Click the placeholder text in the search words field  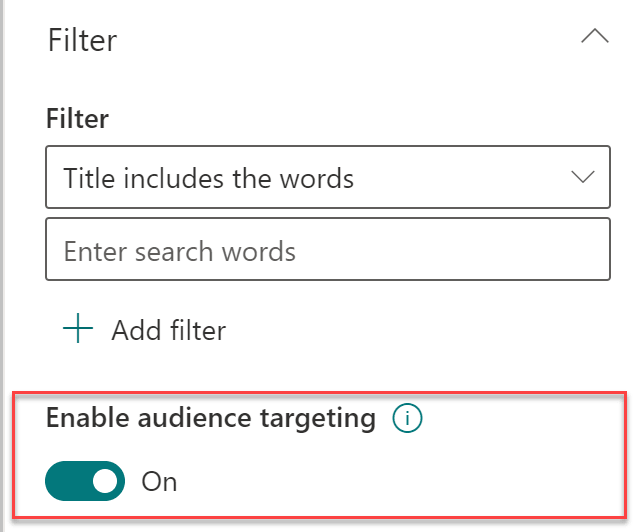(x=179, y=250)
